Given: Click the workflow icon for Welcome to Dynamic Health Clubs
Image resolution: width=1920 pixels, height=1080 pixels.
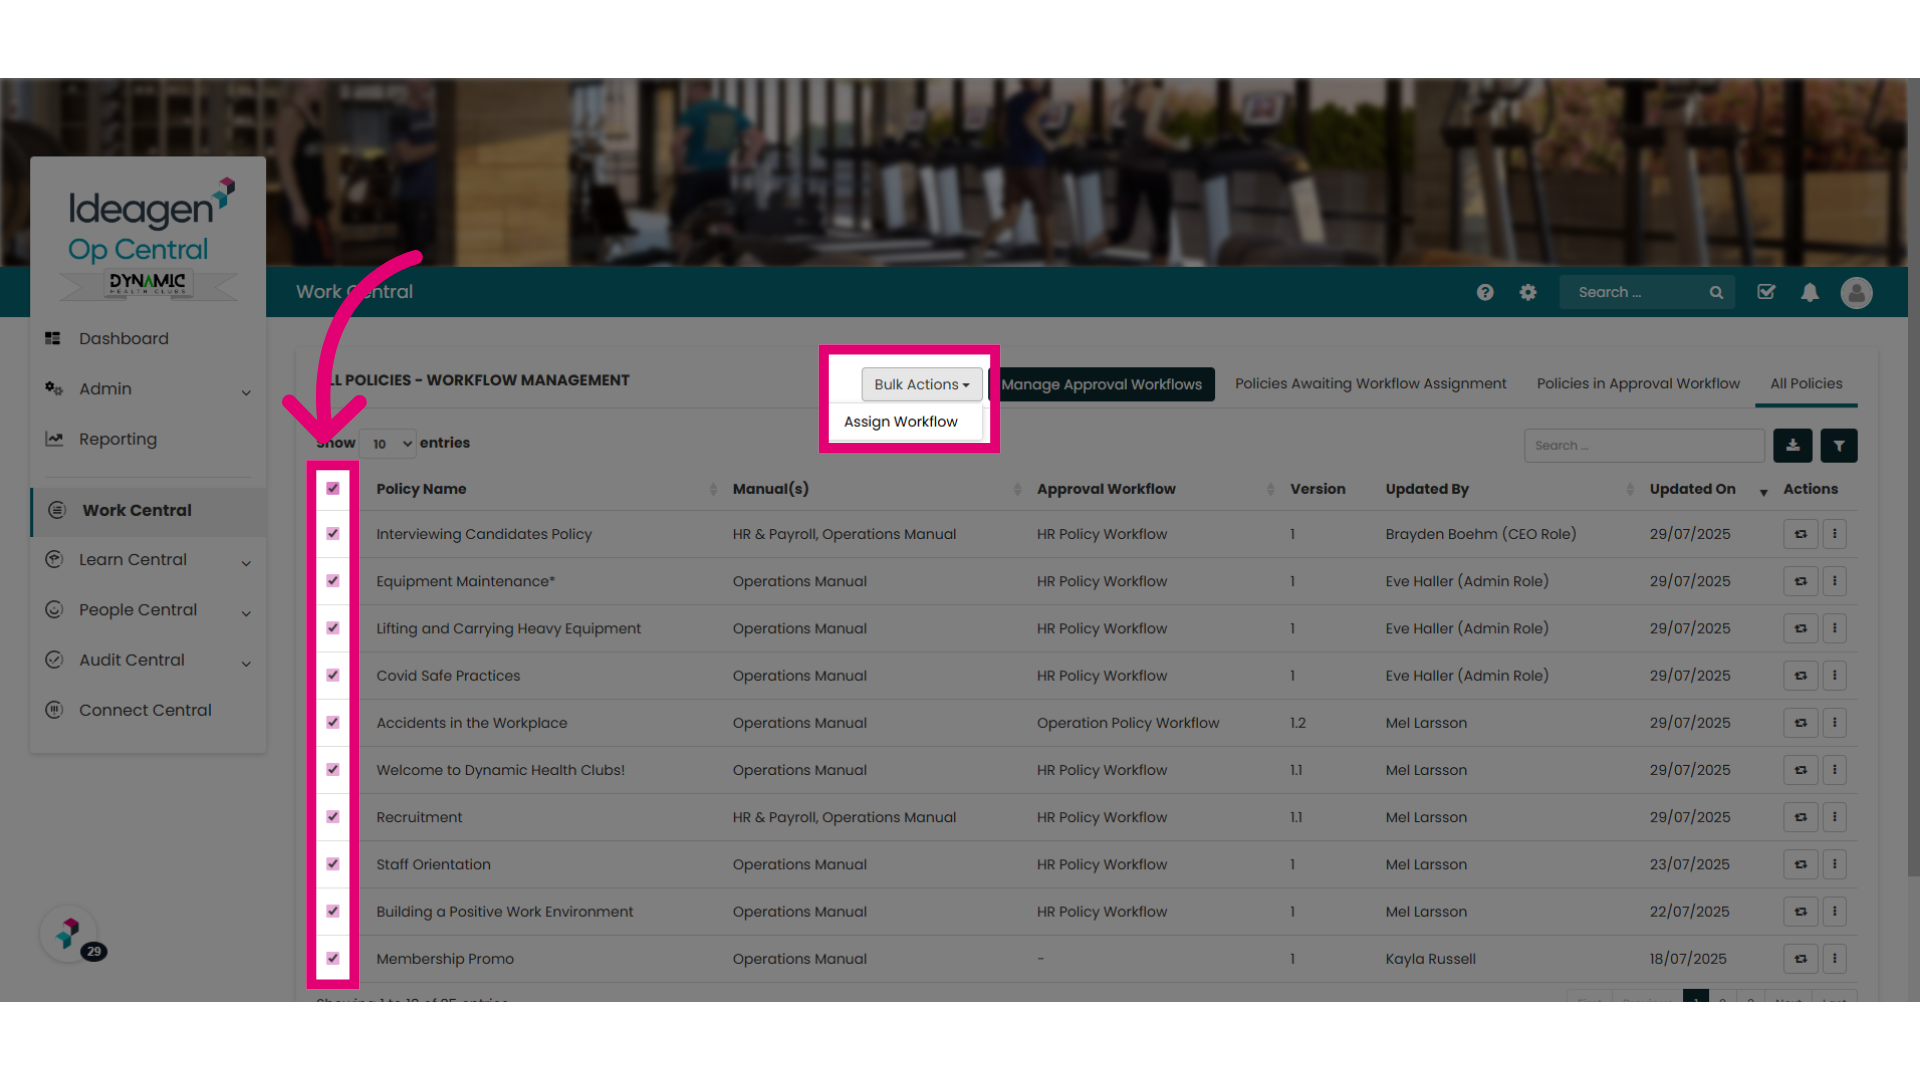Looking at the screenshot, I should 1801,770.
